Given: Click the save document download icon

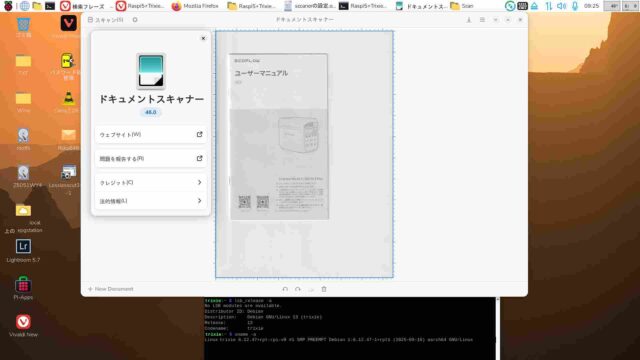Looking at the screenshot, I should tap(469, 20).
